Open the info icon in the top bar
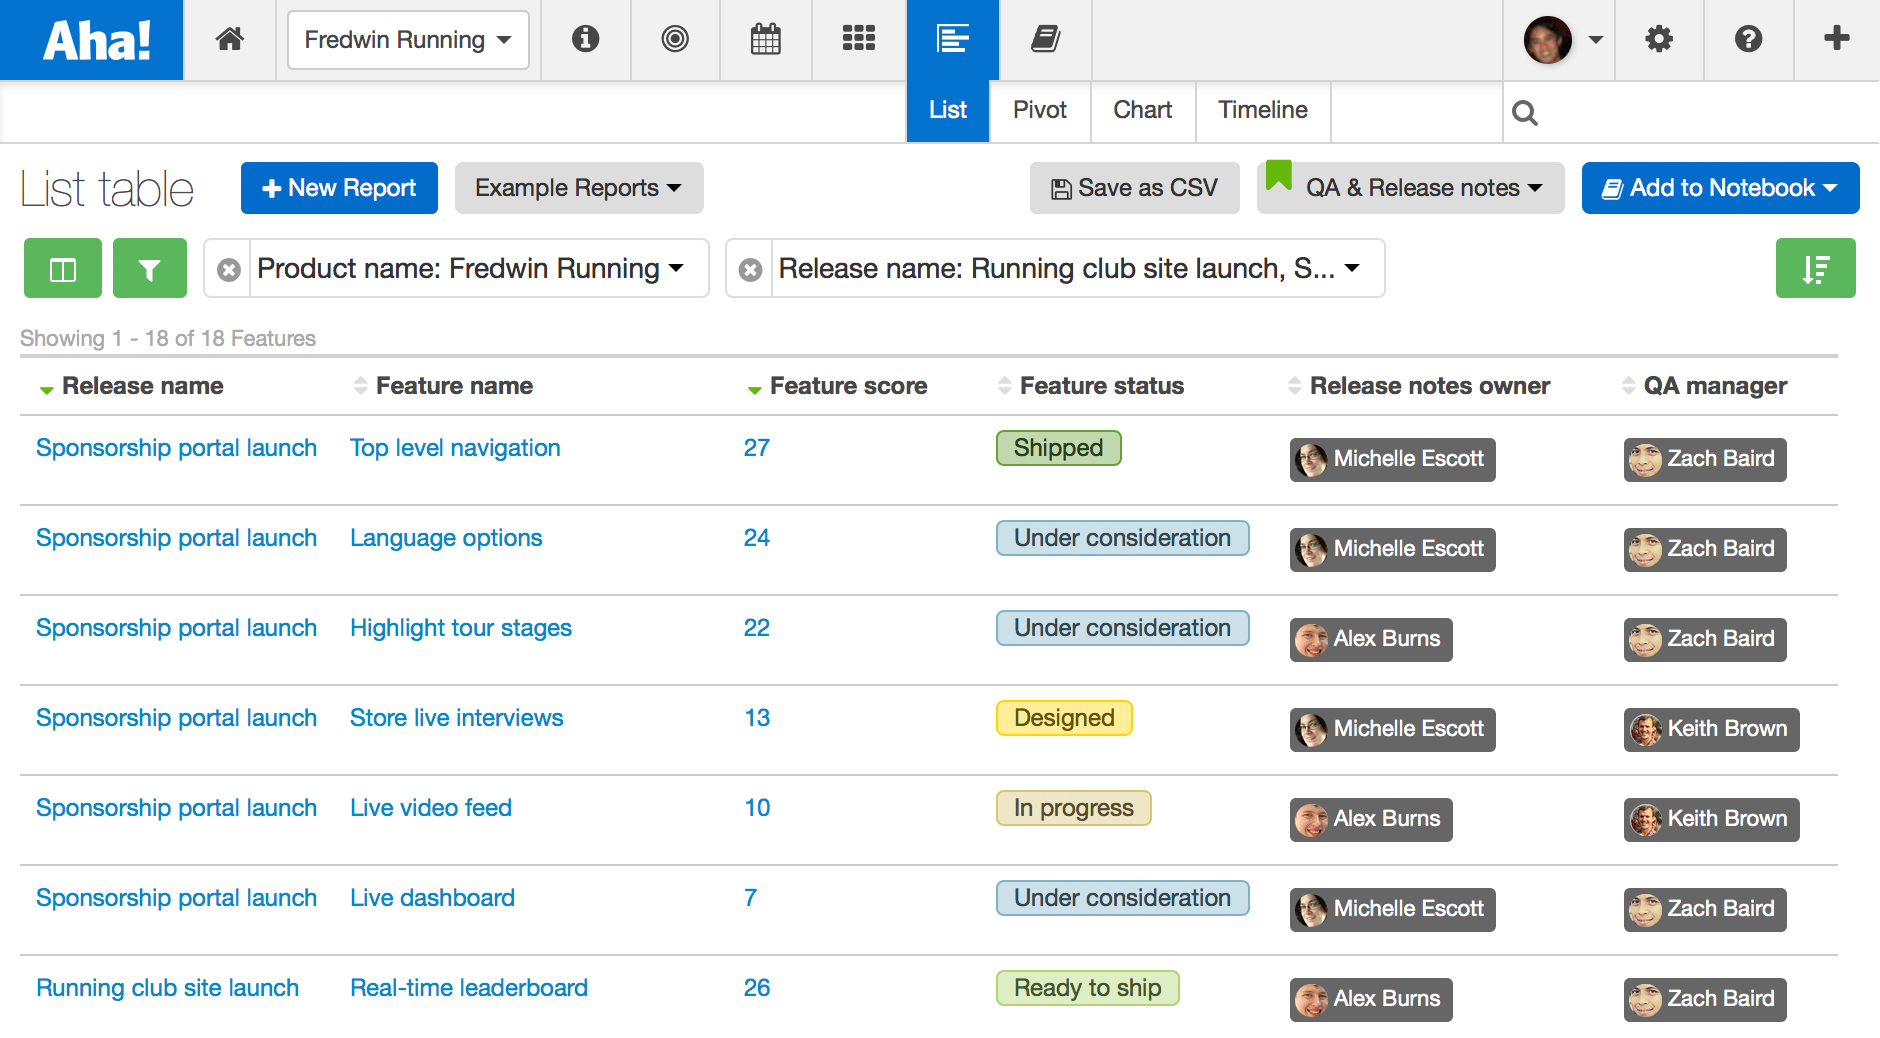The image size is (1880, 1038). 585,39
